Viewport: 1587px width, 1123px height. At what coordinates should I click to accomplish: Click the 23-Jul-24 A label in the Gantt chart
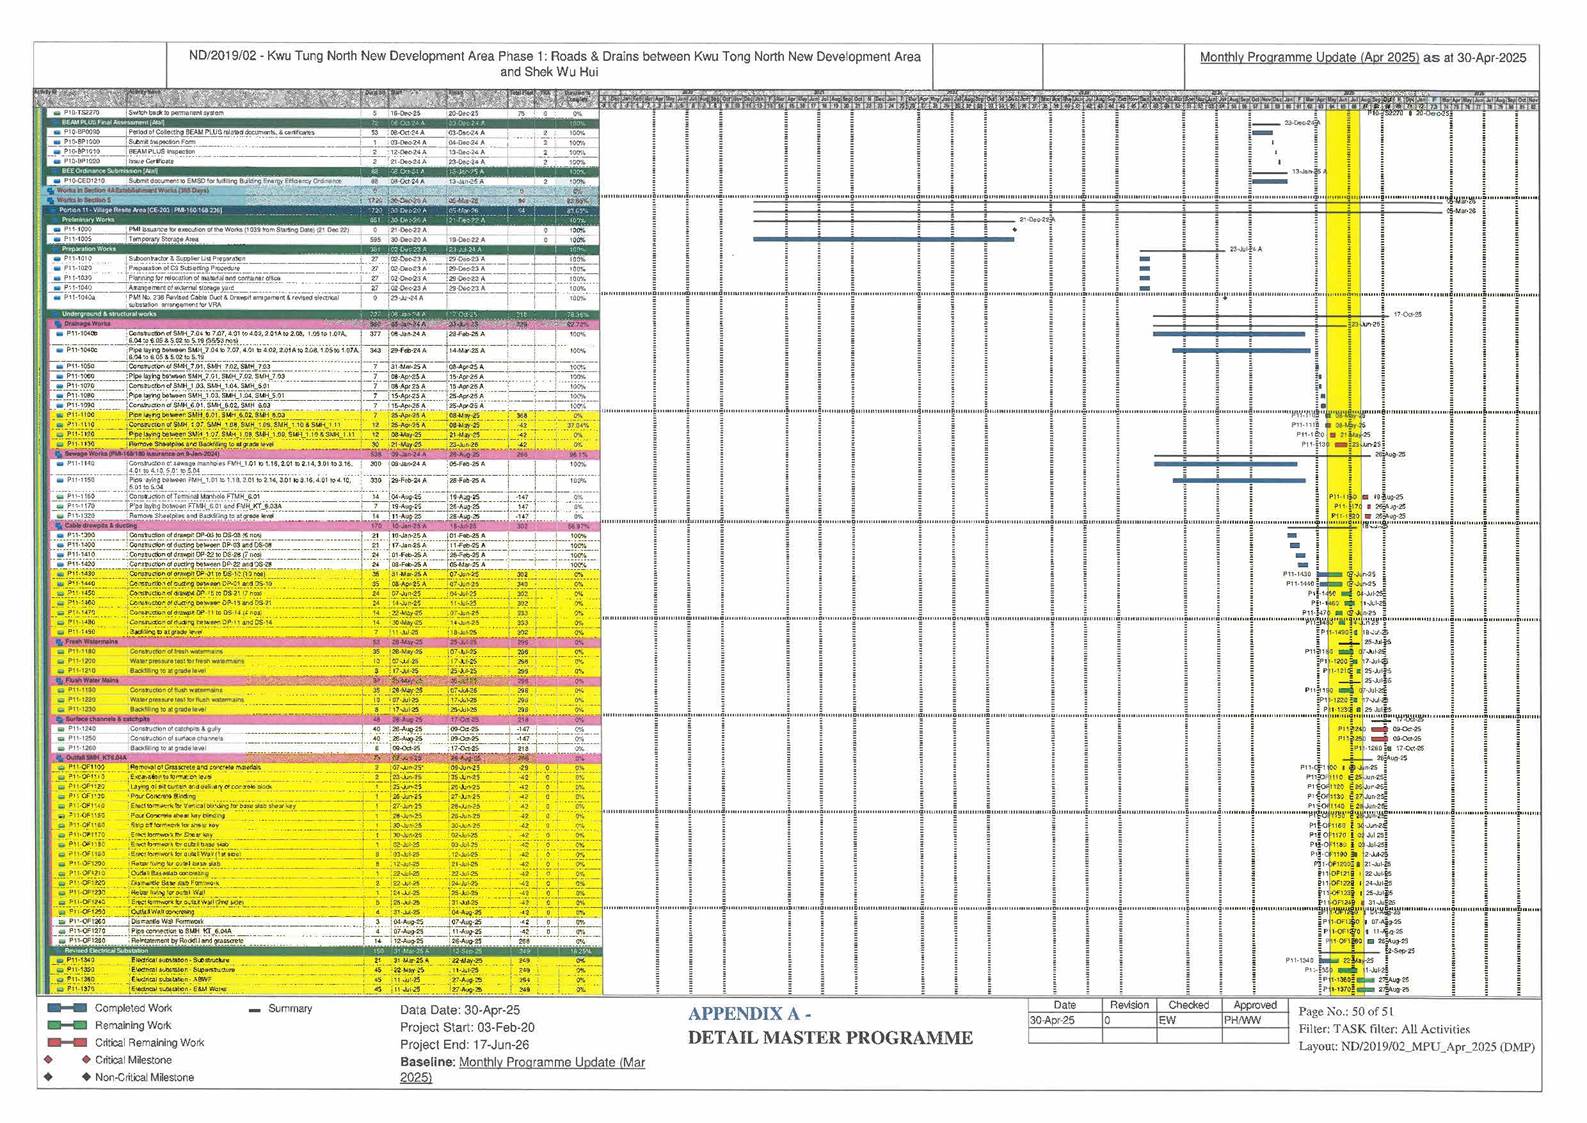pyautogui.click(x=1246, y=249)
